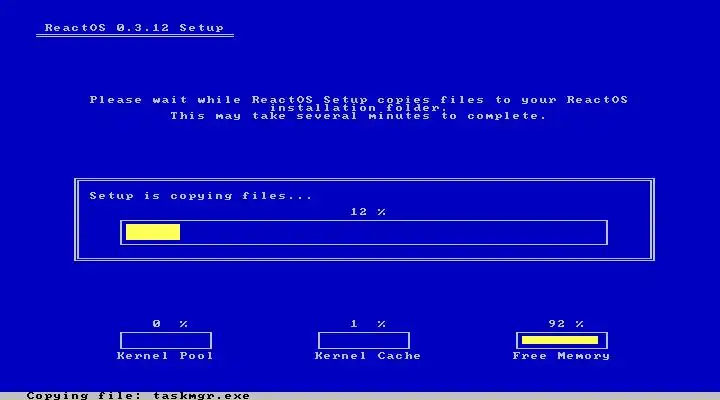This screenshot has height=400, width=720.
Task: Click the Free Memory label
Action: coord(561,356)
